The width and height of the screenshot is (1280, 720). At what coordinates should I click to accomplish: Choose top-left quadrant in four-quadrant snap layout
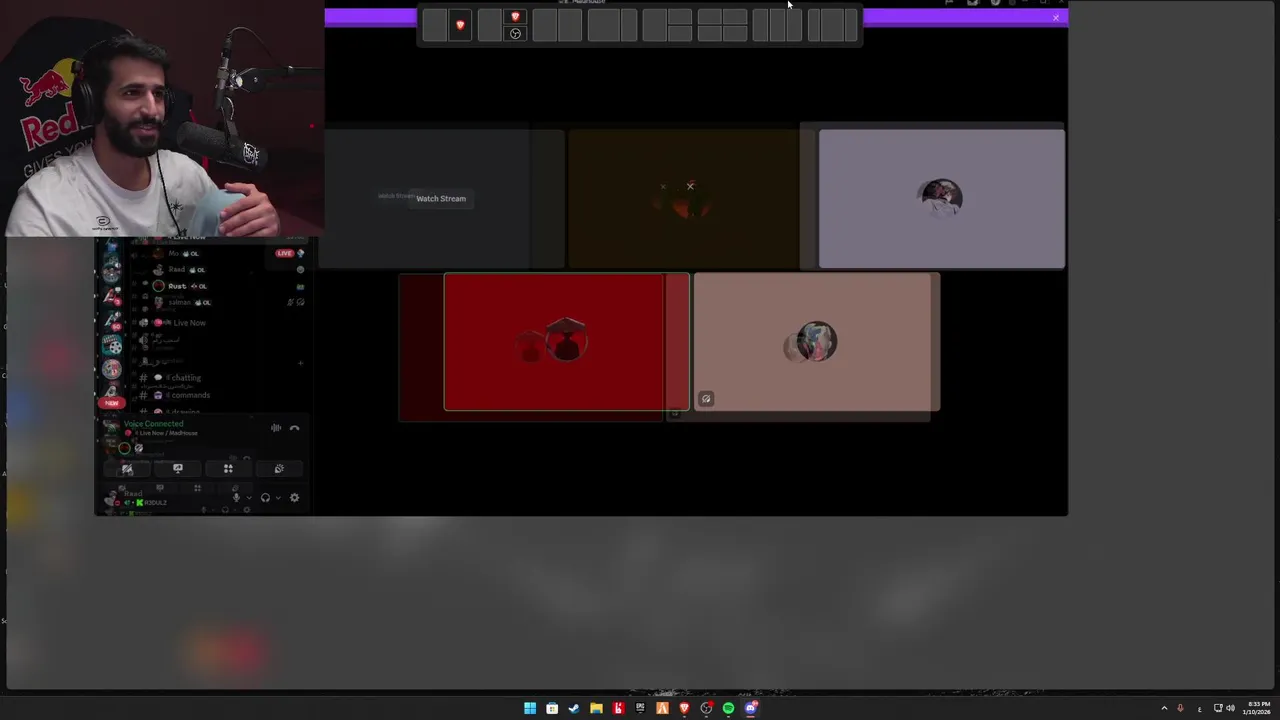coord(709,16)
